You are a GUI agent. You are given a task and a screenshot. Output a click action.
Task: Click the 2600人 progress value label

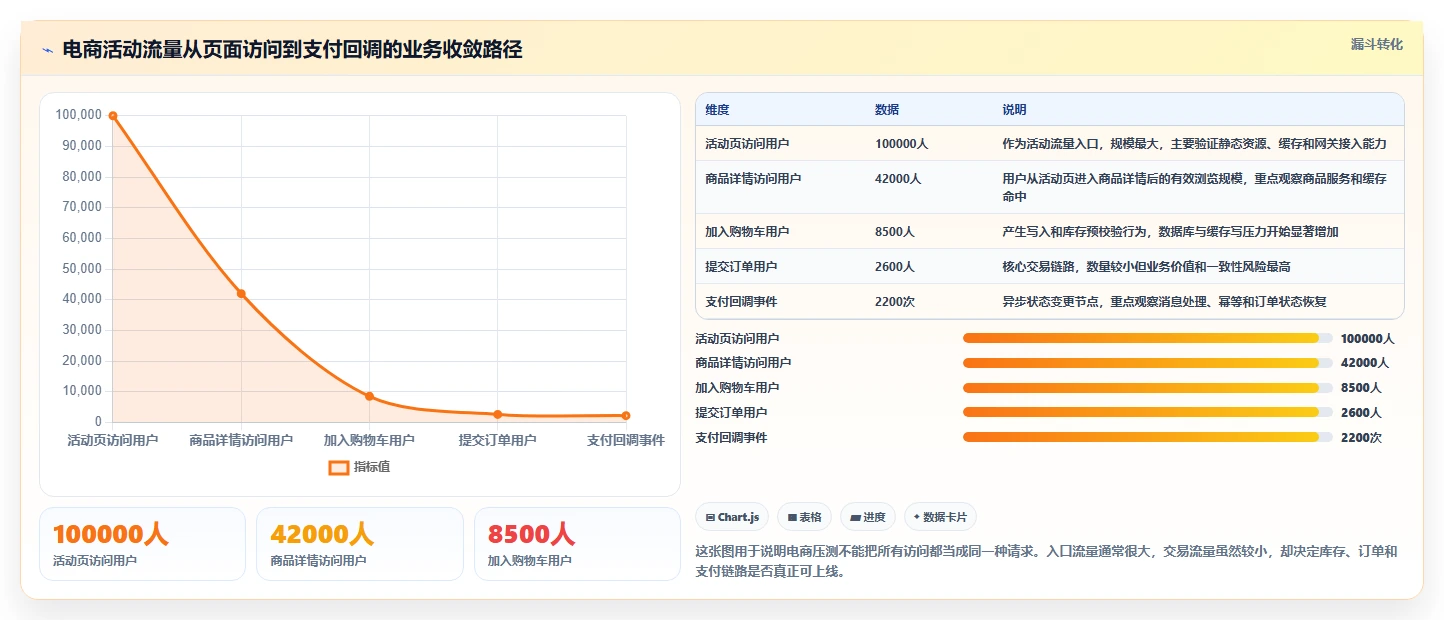click(x=1361, y=413)
